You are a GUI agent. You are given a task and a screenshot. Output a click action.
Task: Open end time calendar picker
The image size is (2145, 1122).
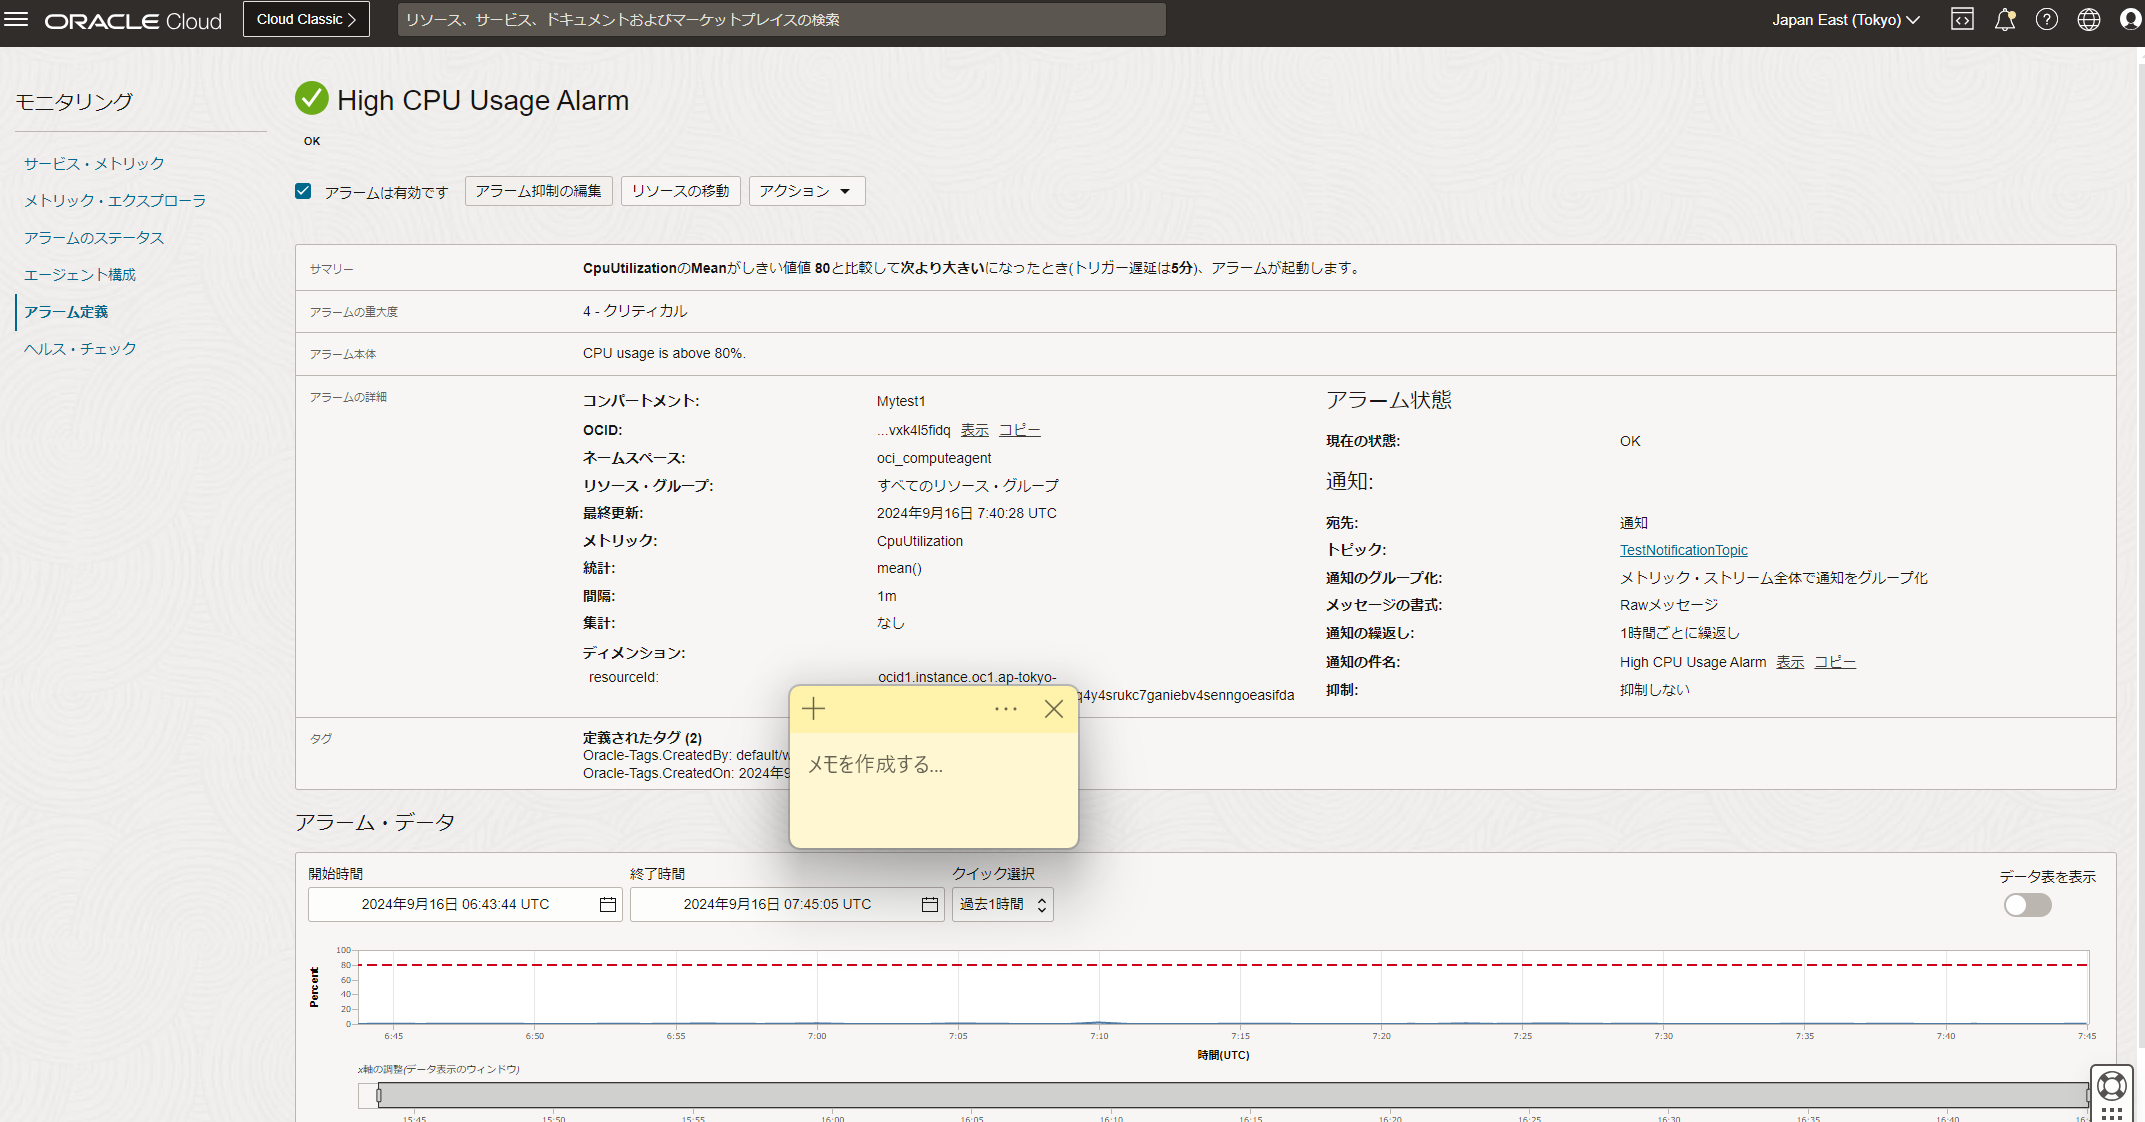929,904
